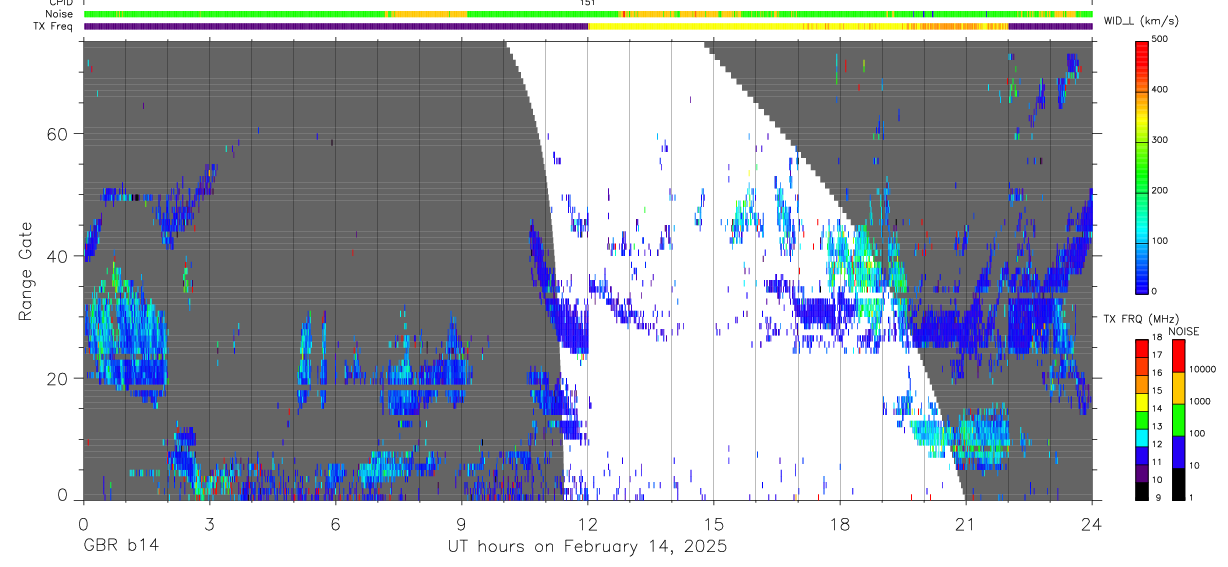
Task: Click the WID spectral width color bar
Action: [x=1141, y=166]
